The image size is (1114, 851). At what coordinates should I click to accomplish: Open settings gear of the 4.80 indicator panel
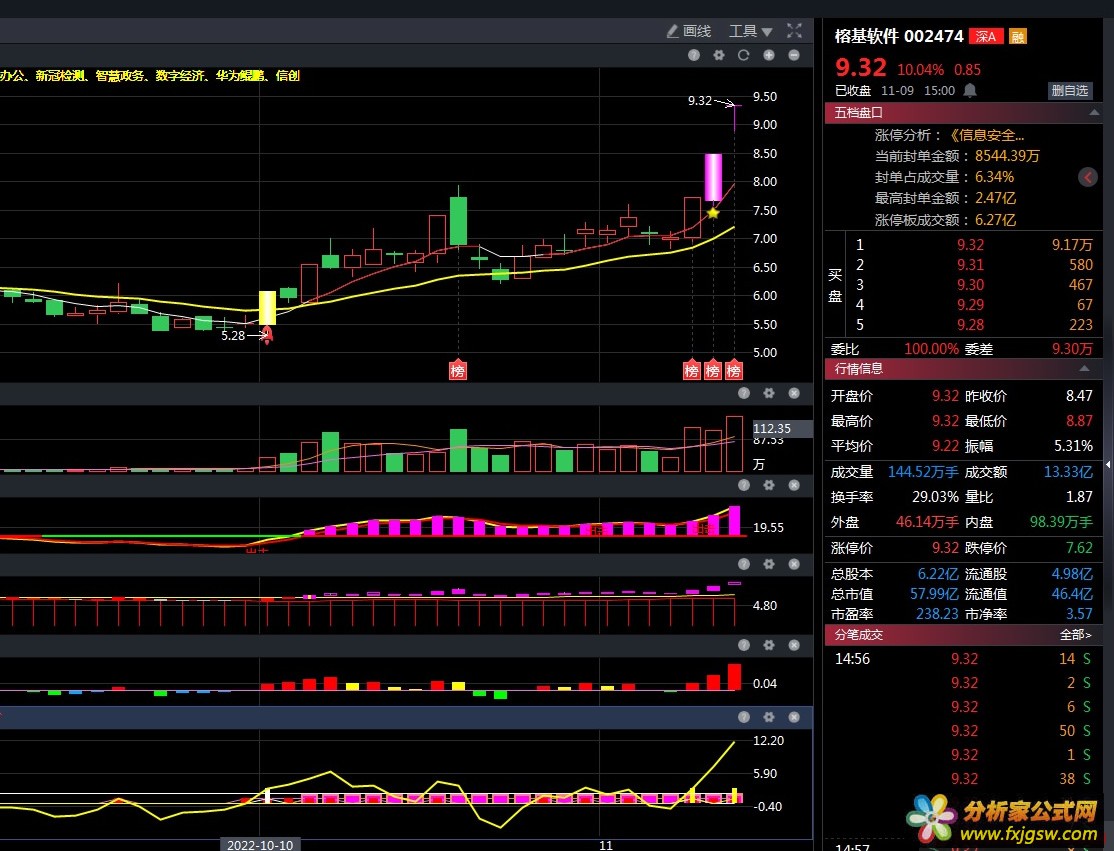click(x=769, y=563)
